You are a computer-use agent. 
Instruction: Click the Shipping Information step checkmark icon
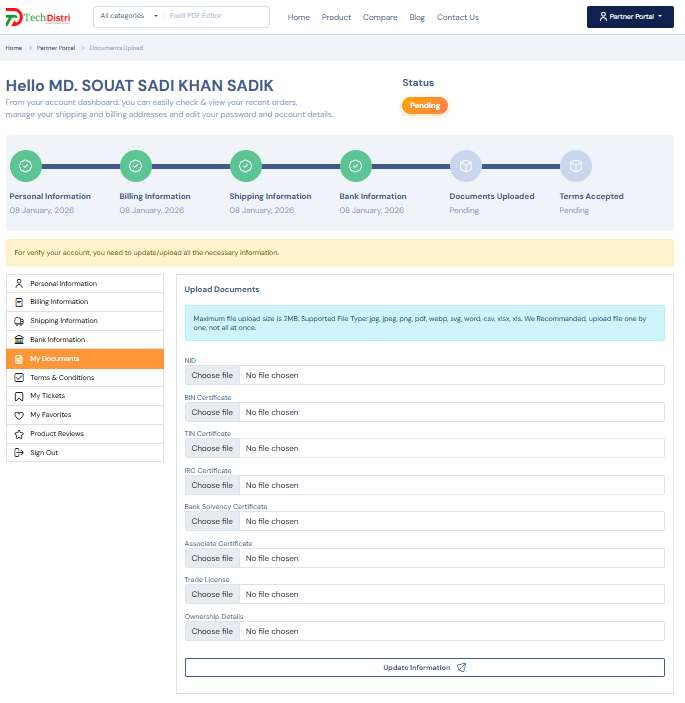click(x=246, y=166)
